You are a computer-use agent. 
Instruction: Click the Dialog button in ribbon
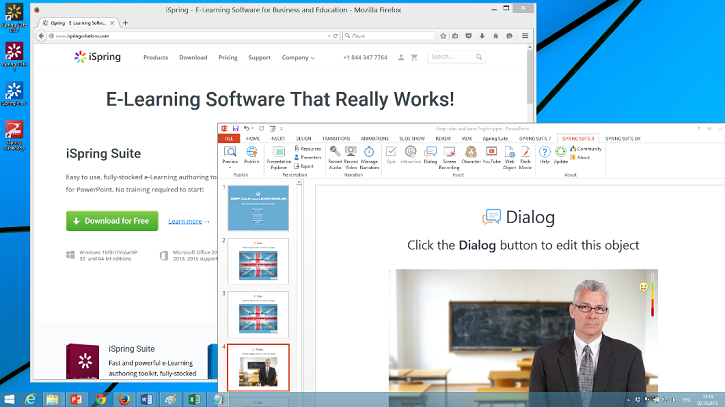430,155
